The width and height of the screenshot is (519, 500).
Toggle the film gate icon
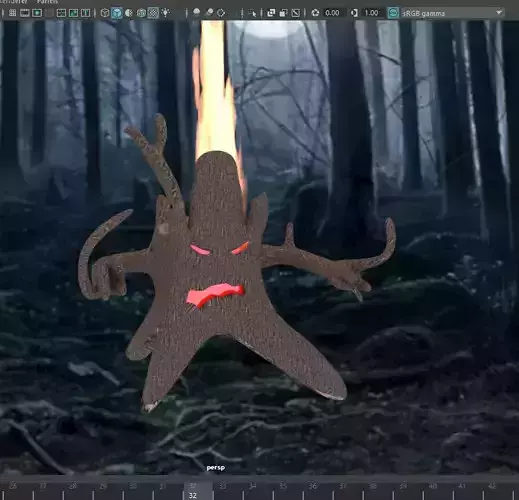point(25,13)
